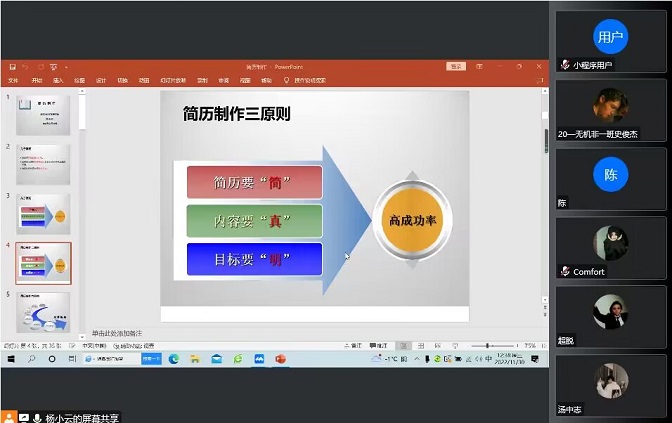Screen dimensions: 672x423
Task: Click the taskbar search magnifier icon
Action: point(31,358)
